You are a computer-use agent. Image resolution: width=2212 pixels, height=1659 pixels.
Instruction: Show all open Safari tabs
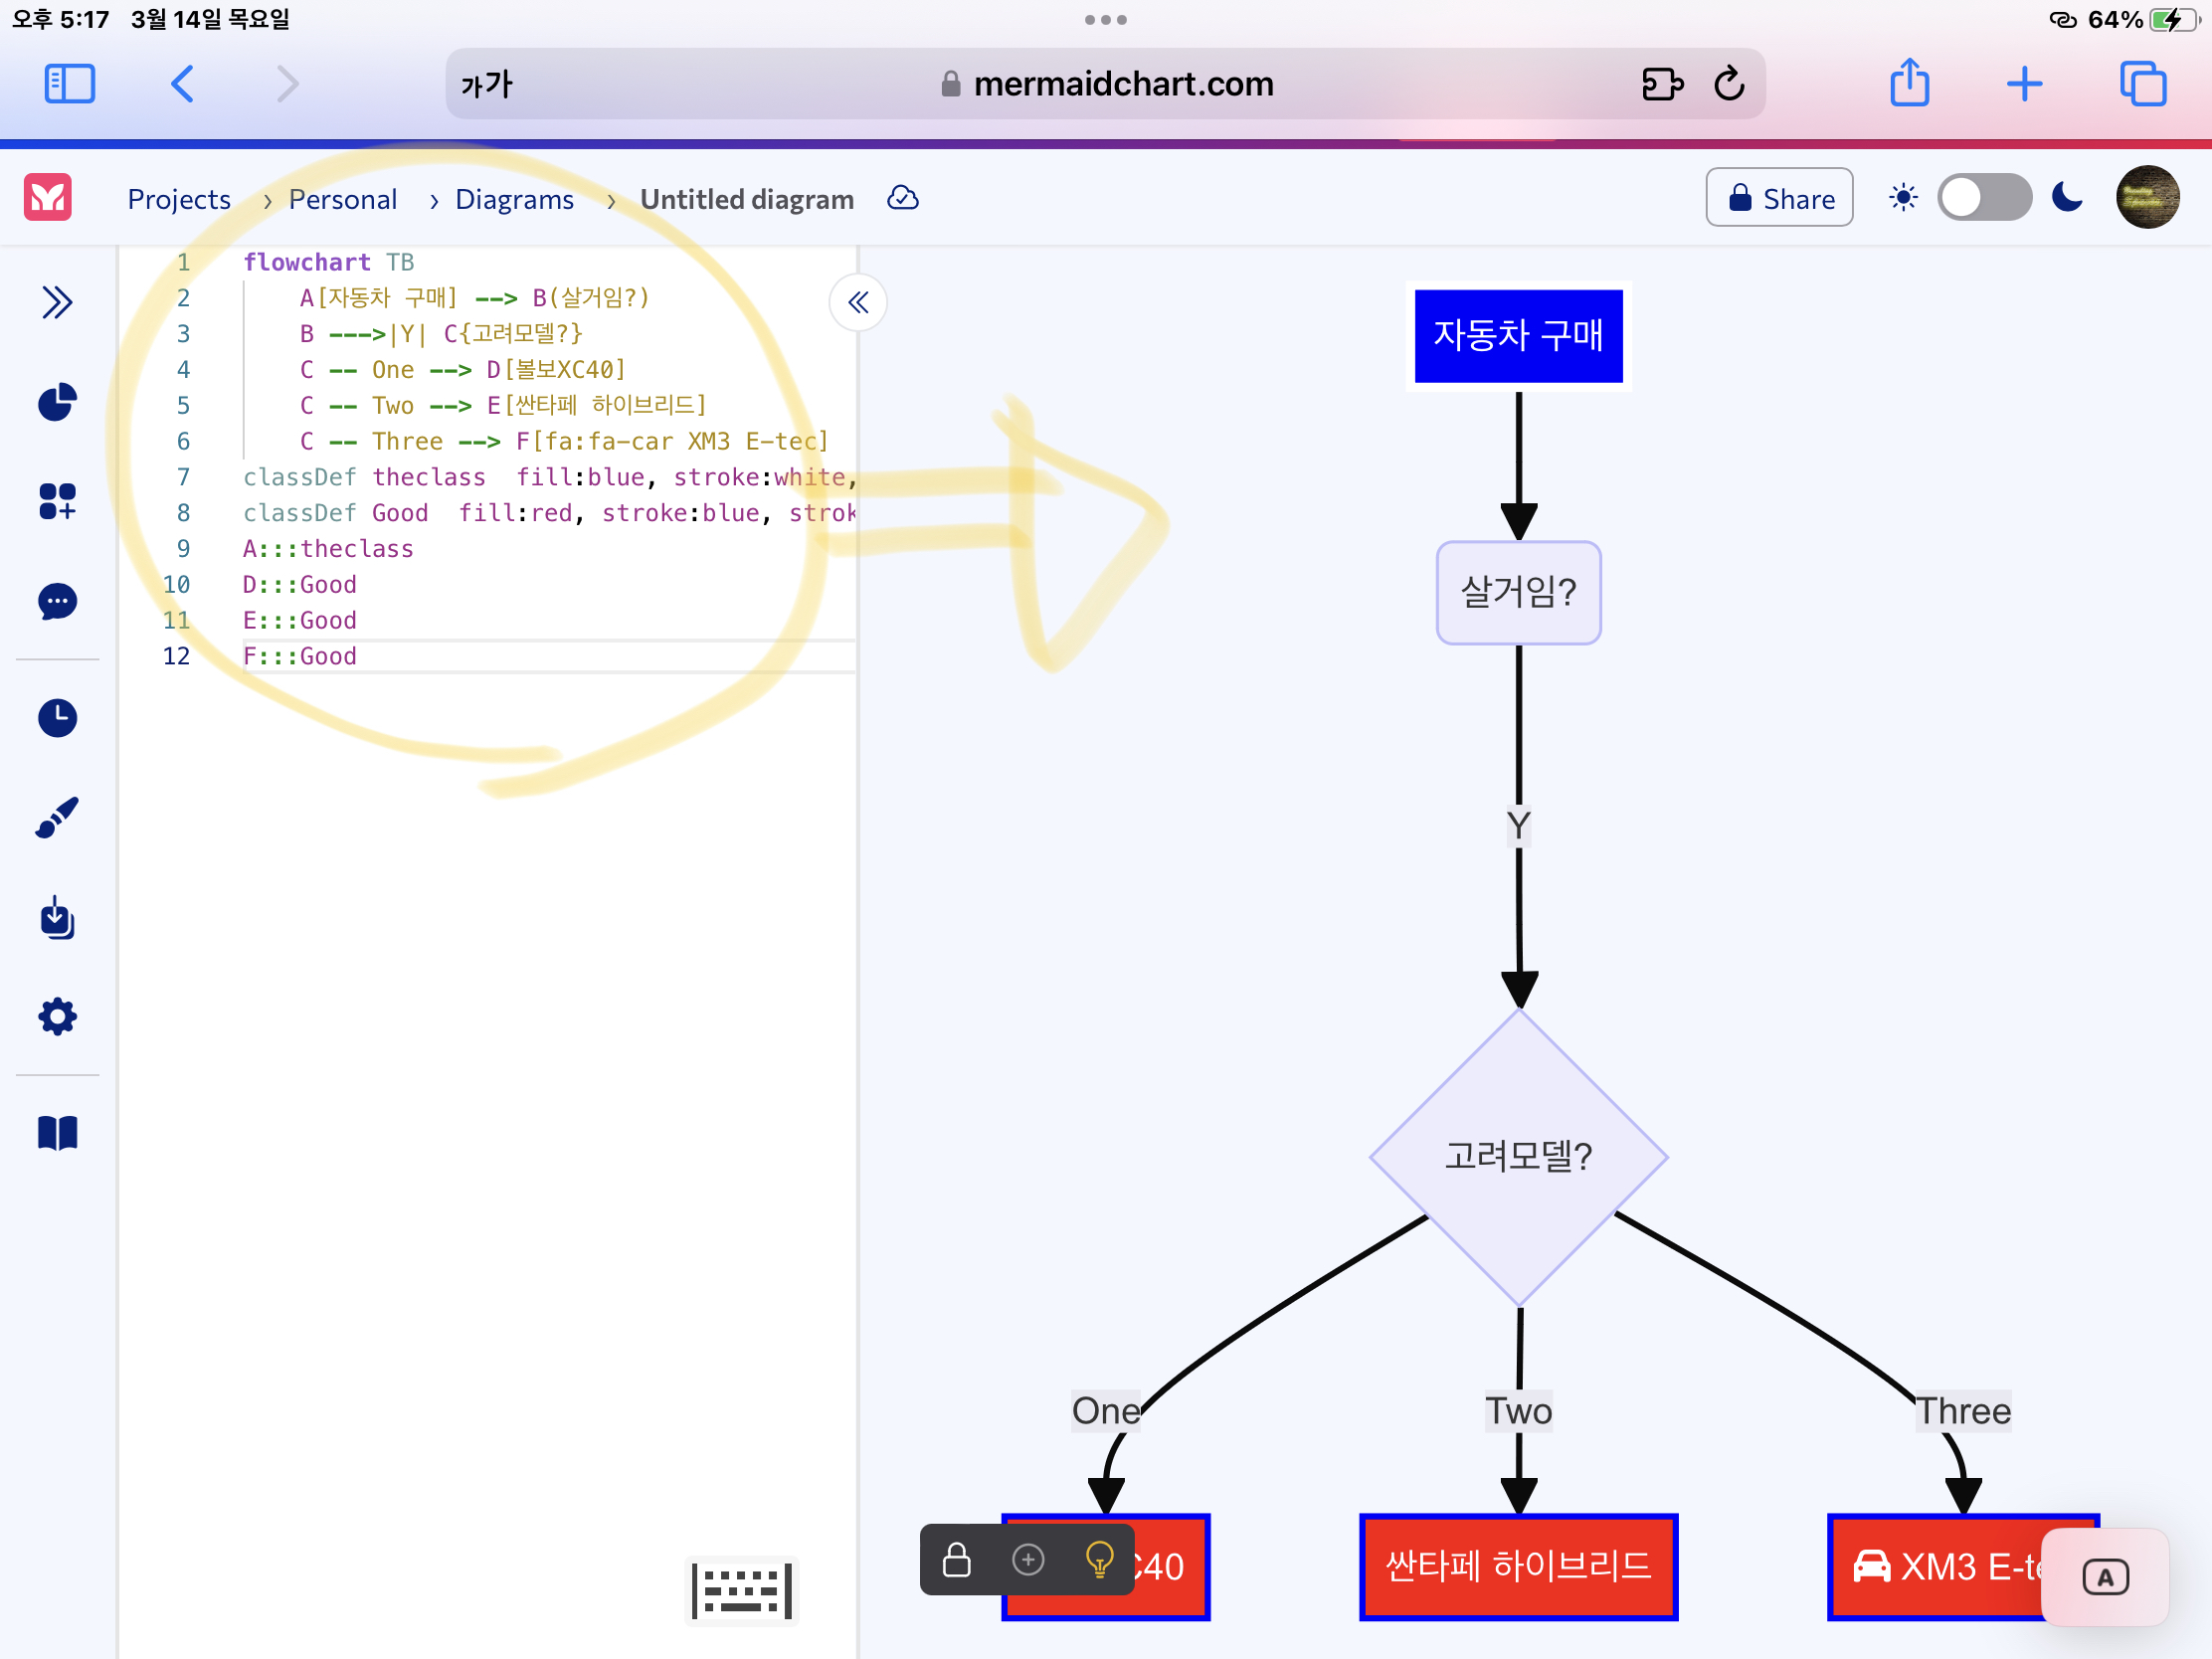tap(2142, 84)
